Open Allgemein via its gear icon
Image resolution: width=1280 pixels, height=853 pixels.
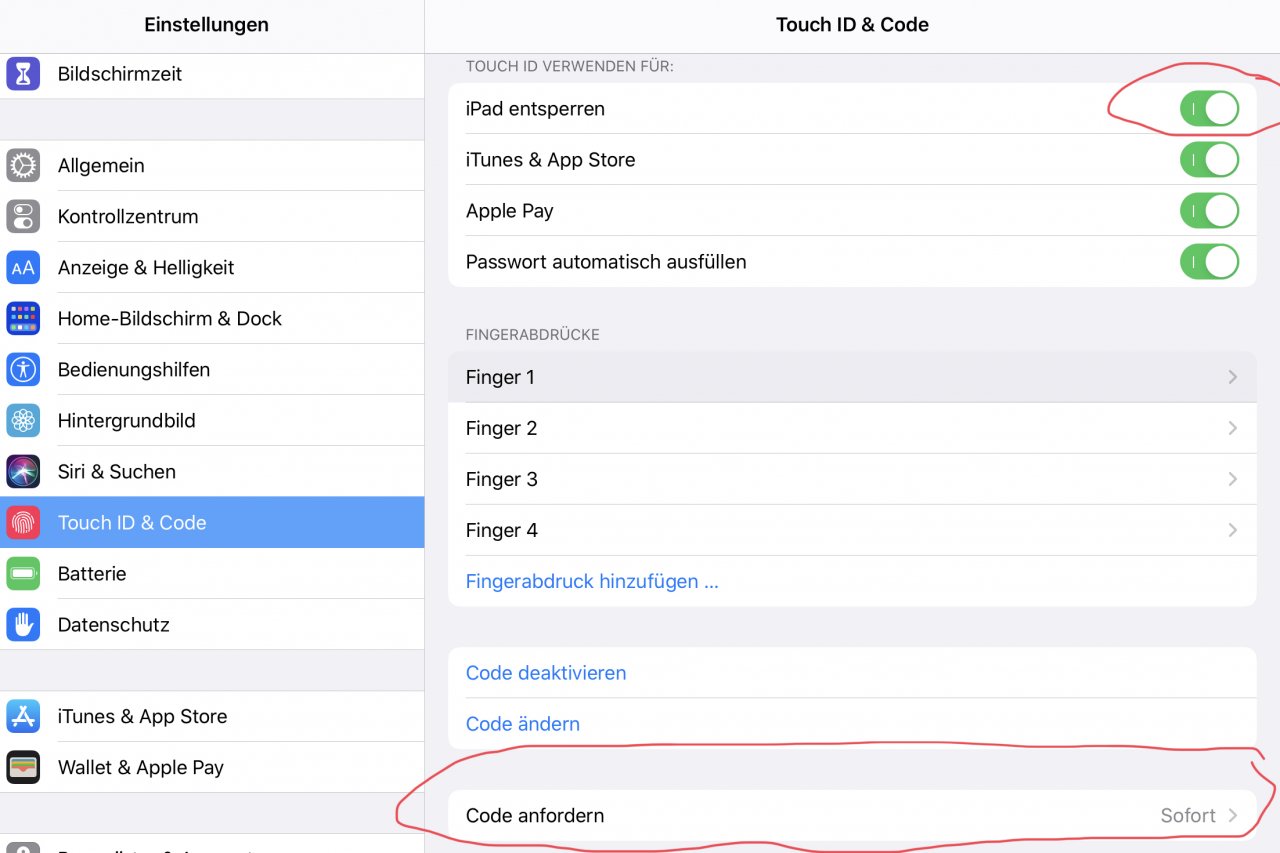[23, 165]
